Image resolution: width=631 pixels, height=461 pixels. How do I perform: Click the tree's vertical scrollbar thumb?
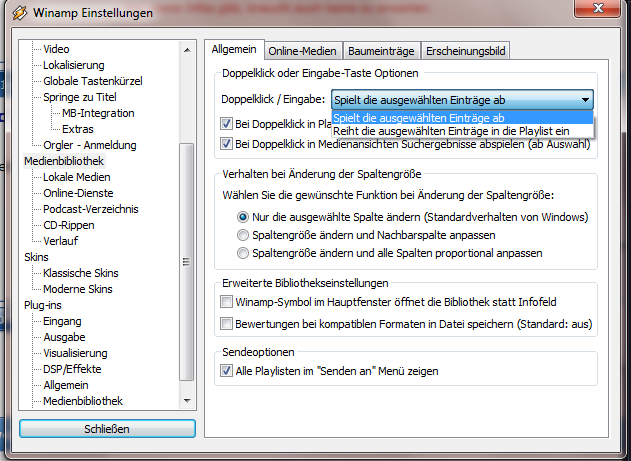[x=186, y=261]
